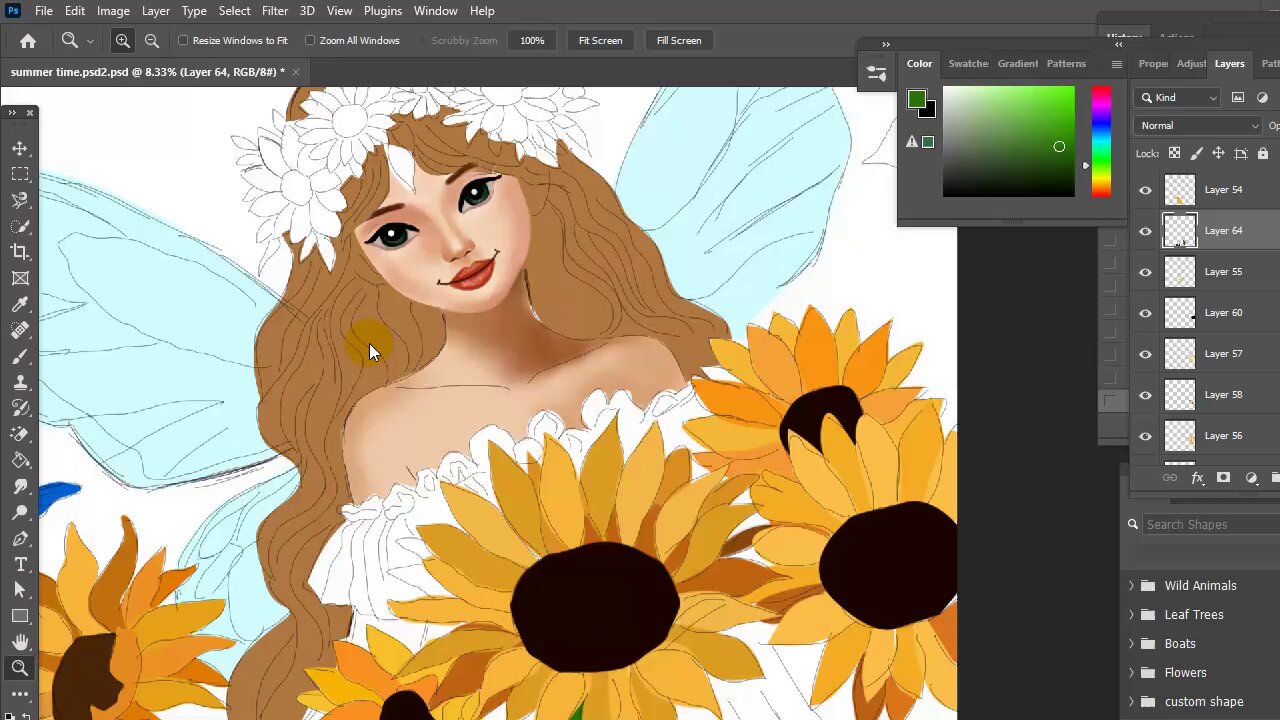Hide Layer 56 with eye icon
This screenshot has width=1280, height=720.
(1146, 436)
